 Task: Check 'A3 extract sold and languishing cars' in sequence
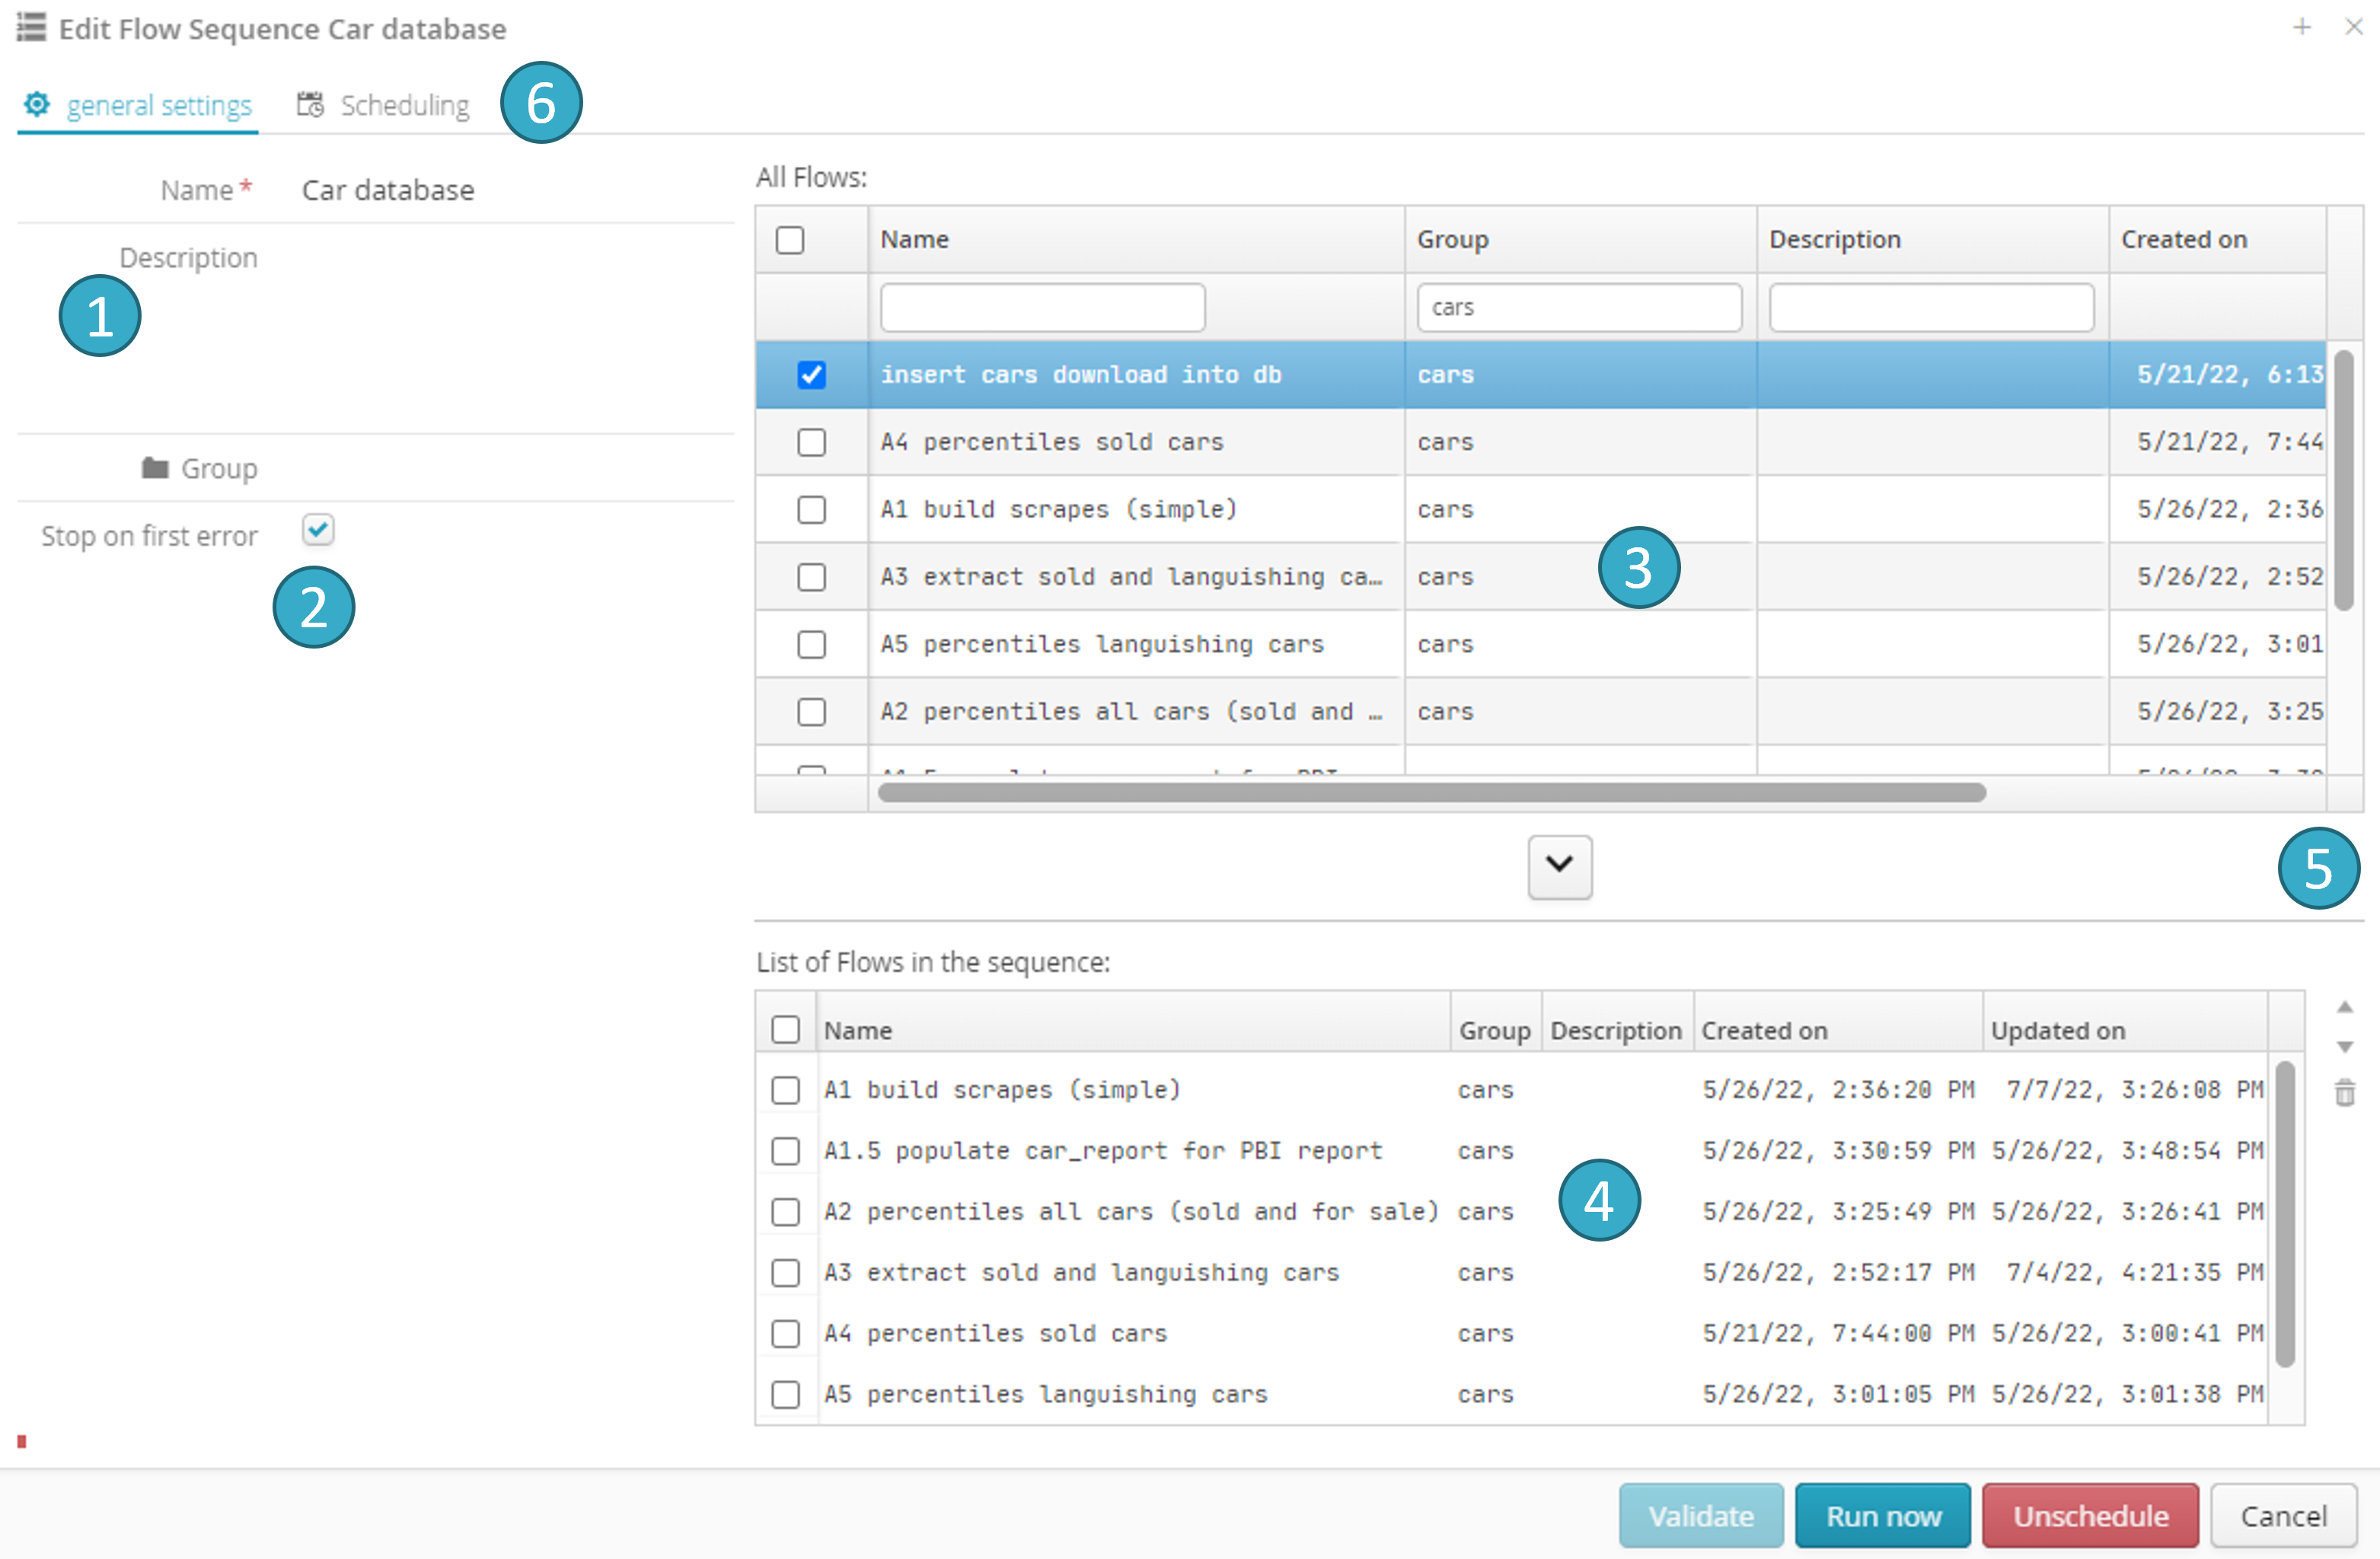click(786, 1273)
